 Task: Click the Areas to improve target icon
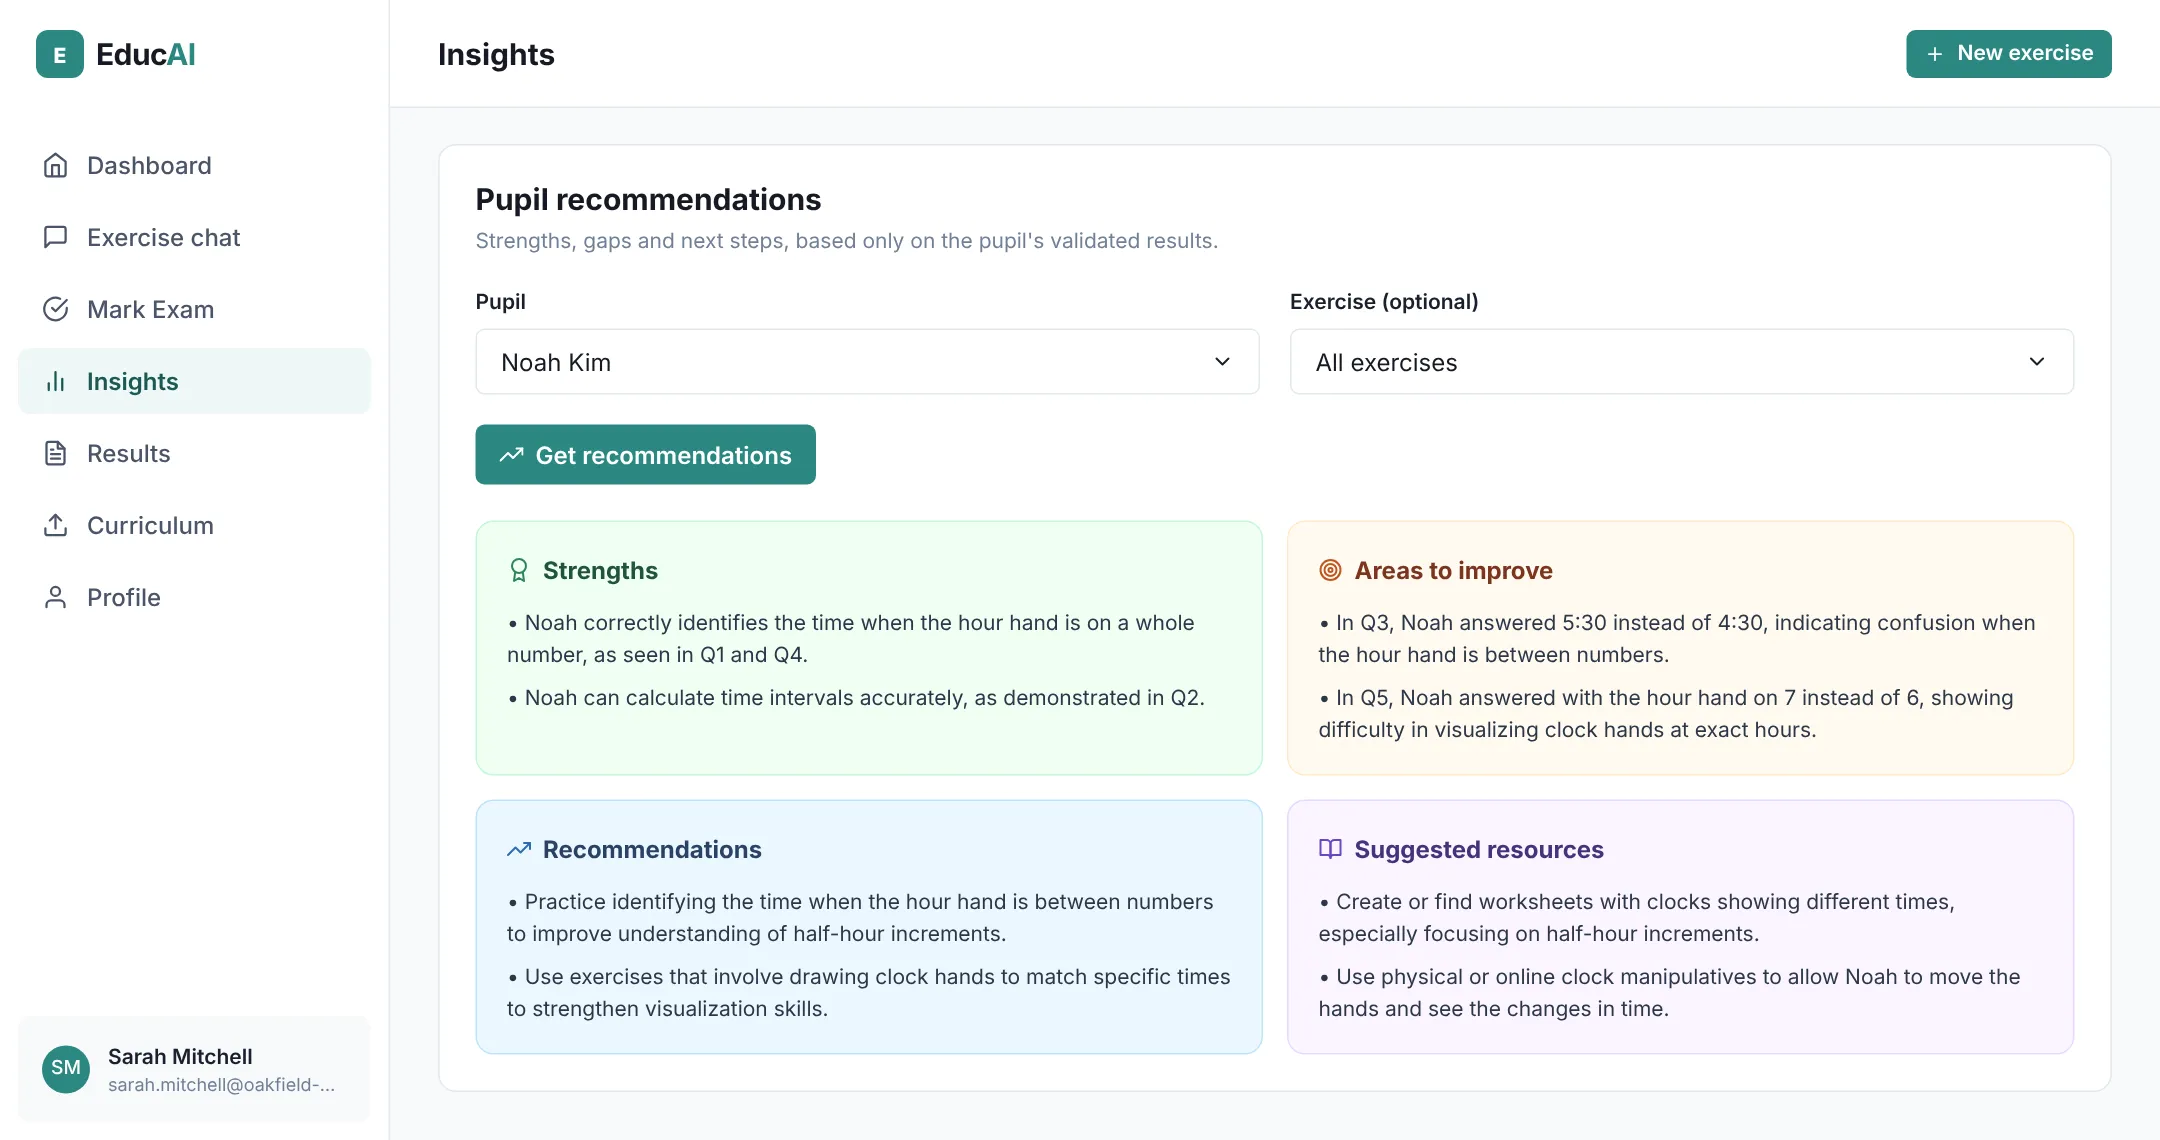[x=1330, y=570]
